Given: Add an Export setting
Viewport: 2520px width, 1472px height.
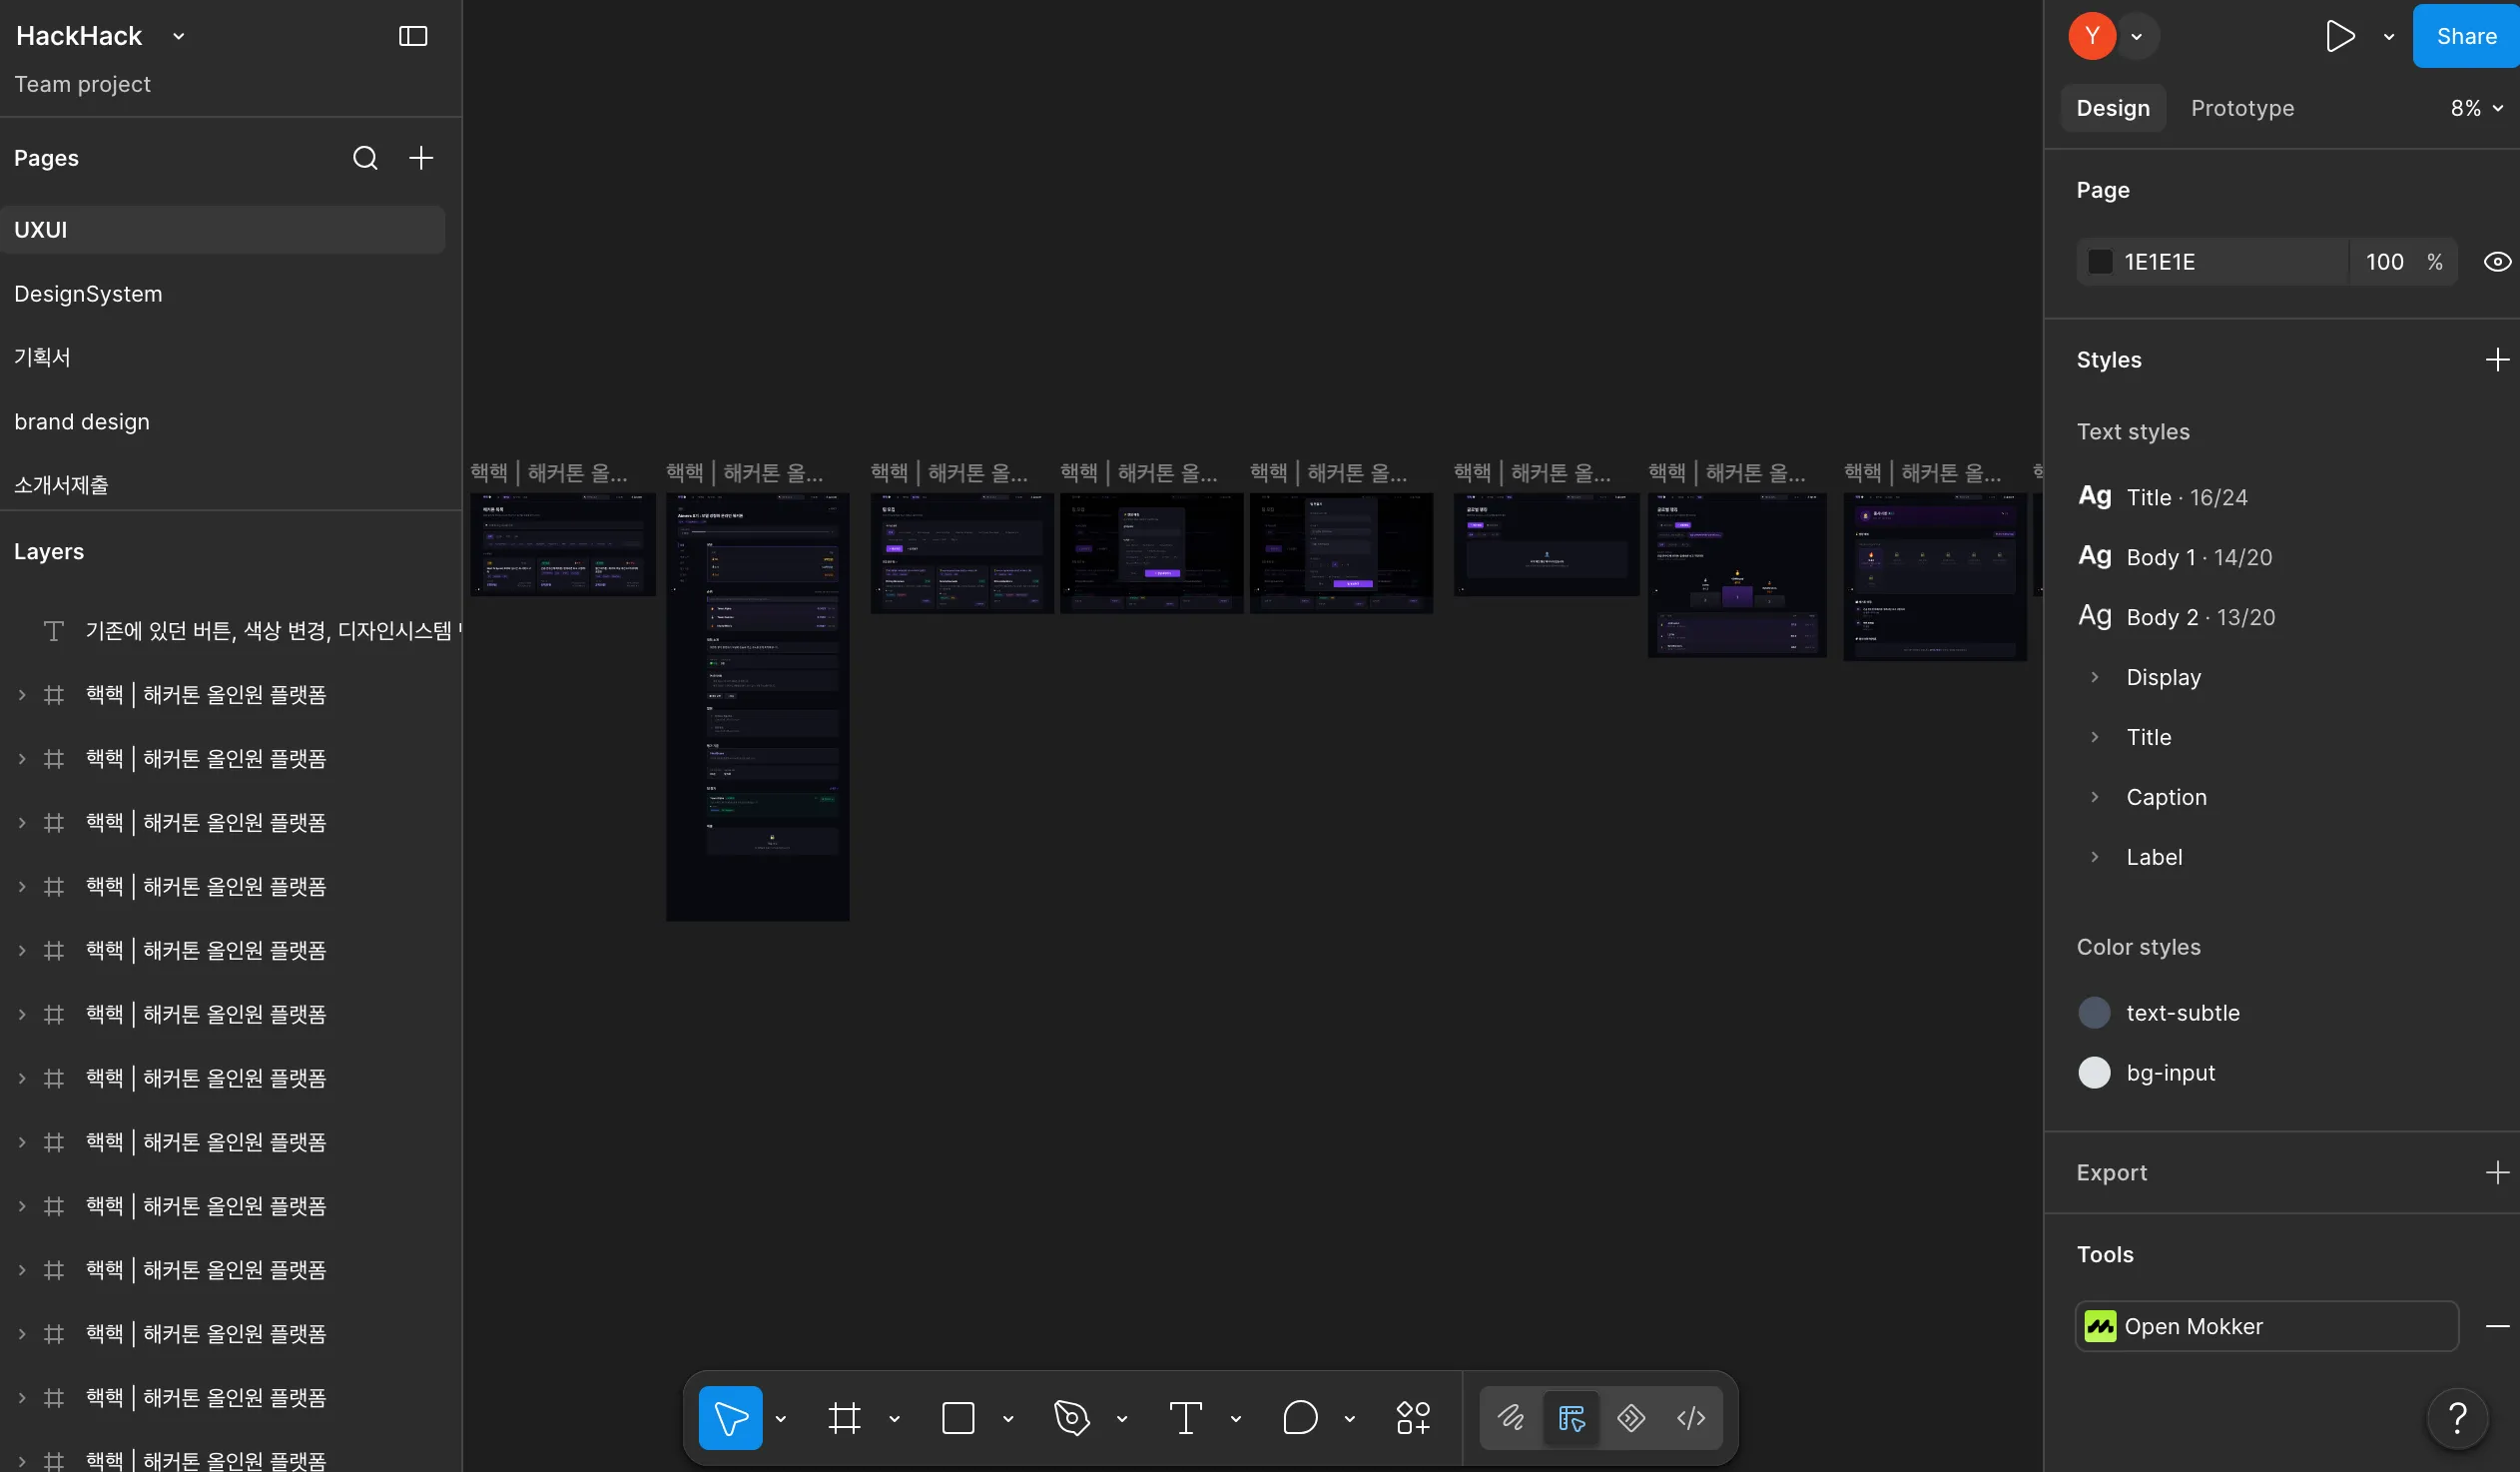Looking at the screenshot, I should pos(2497,1172).
